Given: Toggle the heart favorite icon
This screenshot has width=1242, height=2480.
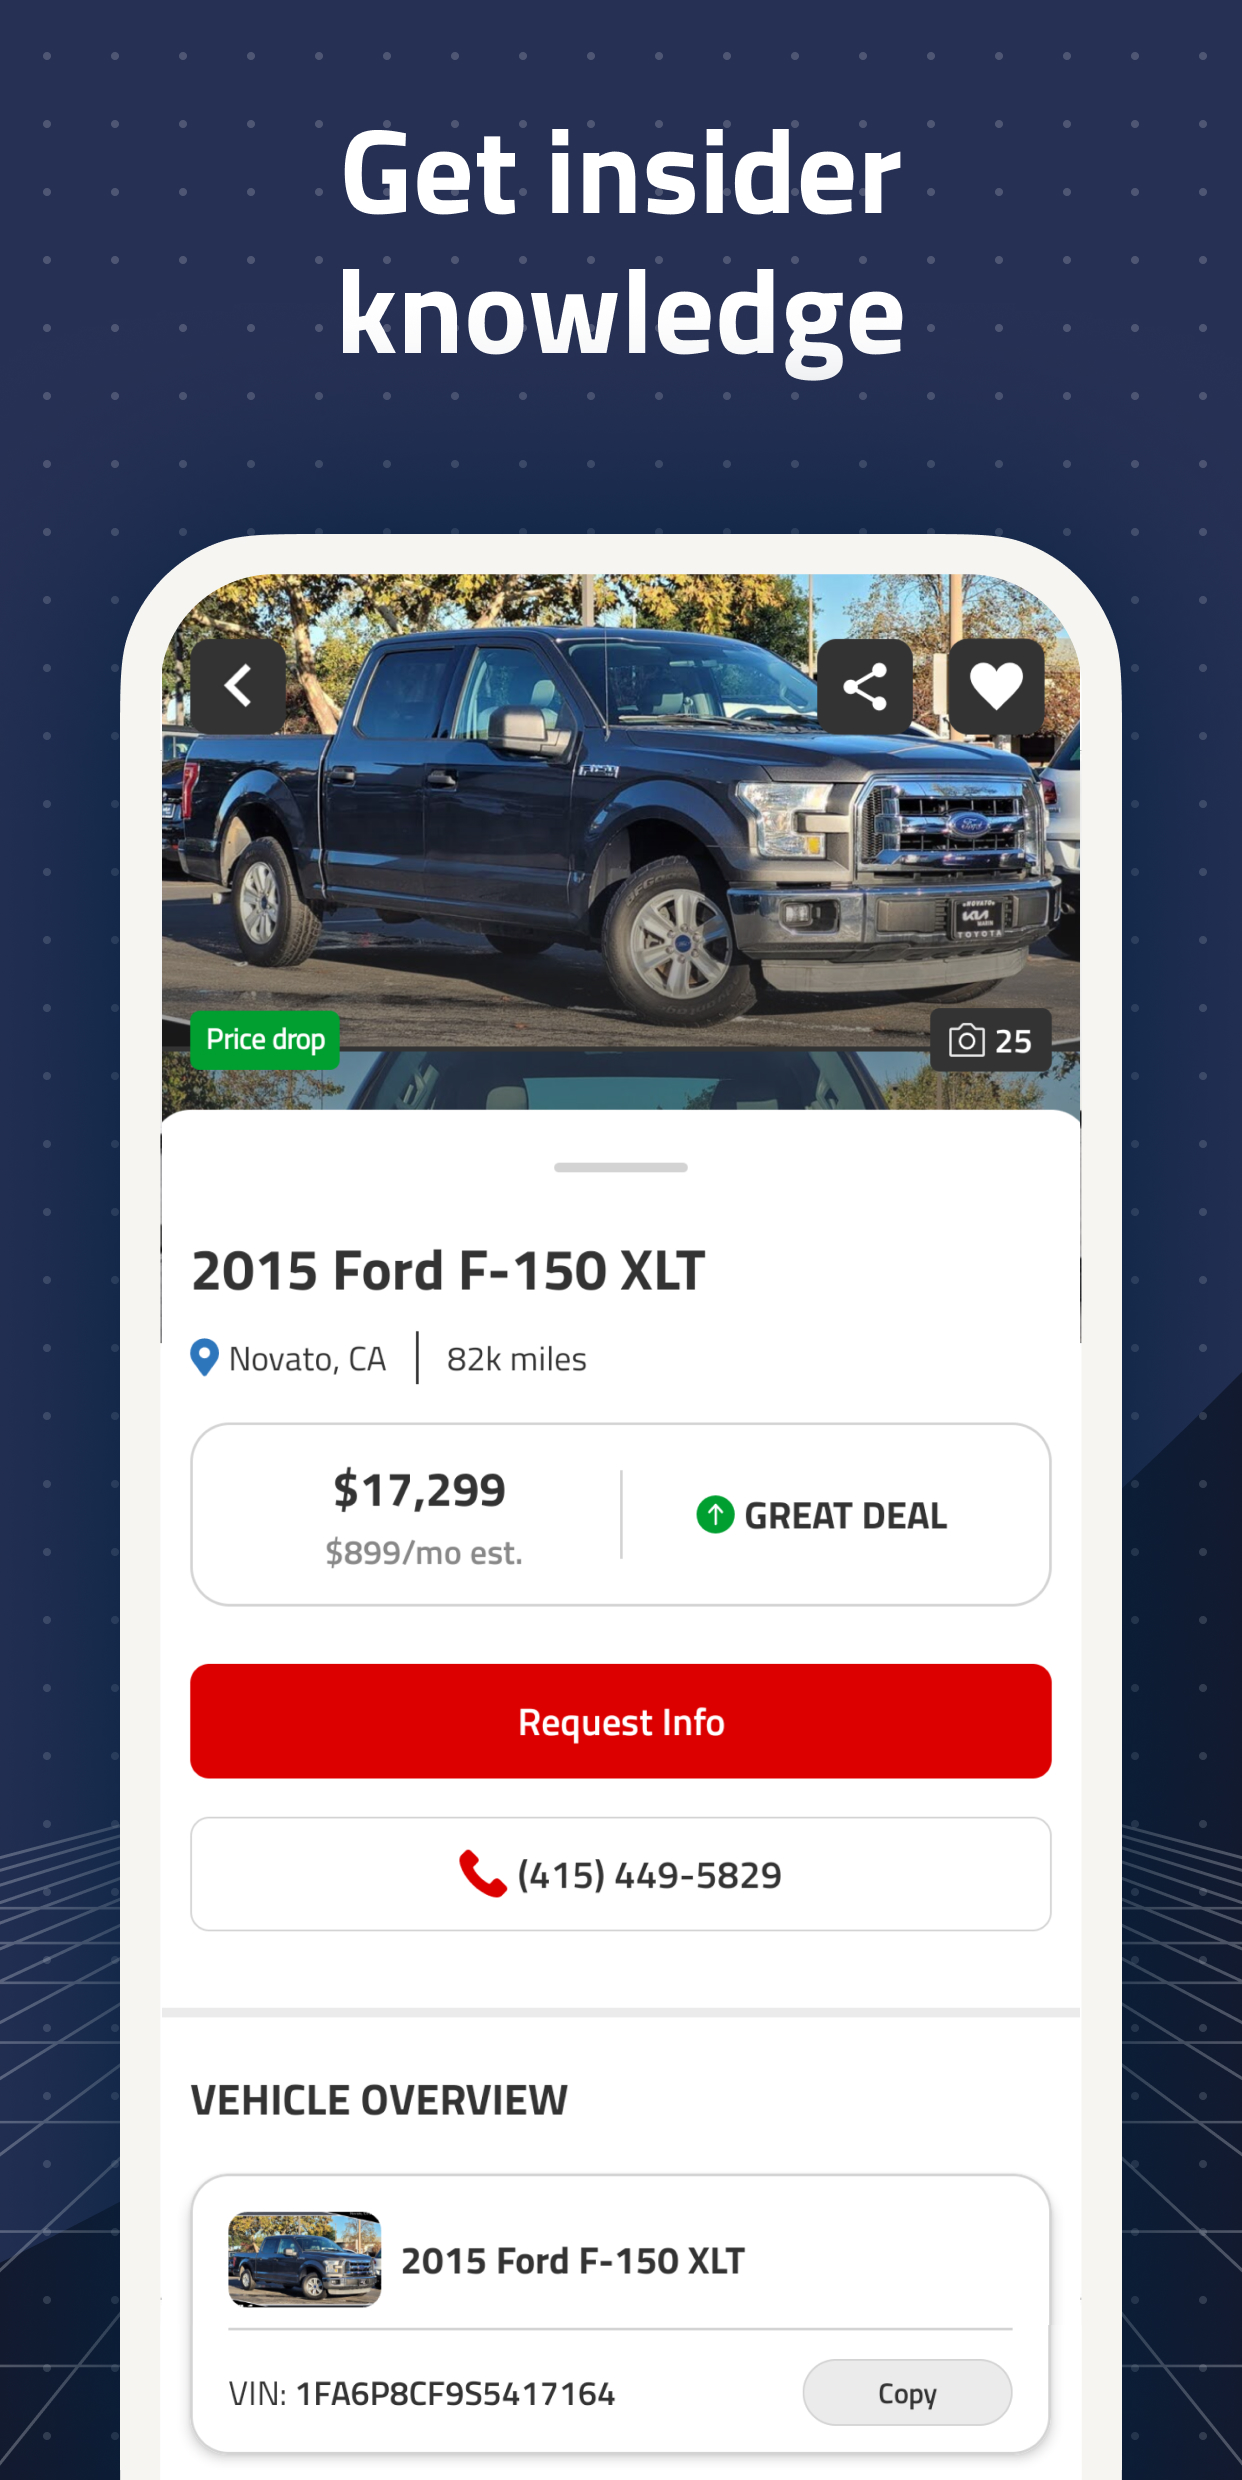Looking at the screenshot, I should 996,687.
